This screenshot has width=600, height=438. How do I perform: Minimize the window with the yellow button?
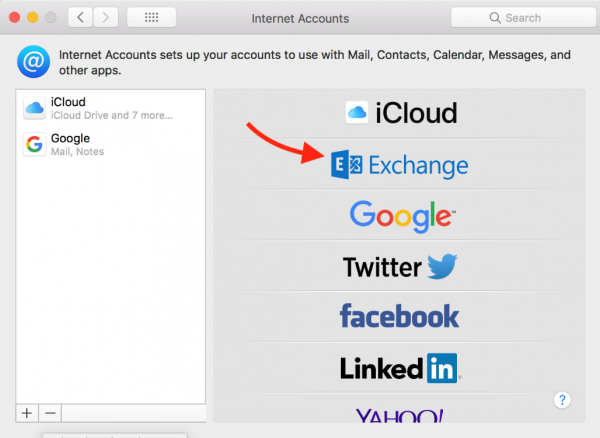pyautogui.click(x=33, y=18)
